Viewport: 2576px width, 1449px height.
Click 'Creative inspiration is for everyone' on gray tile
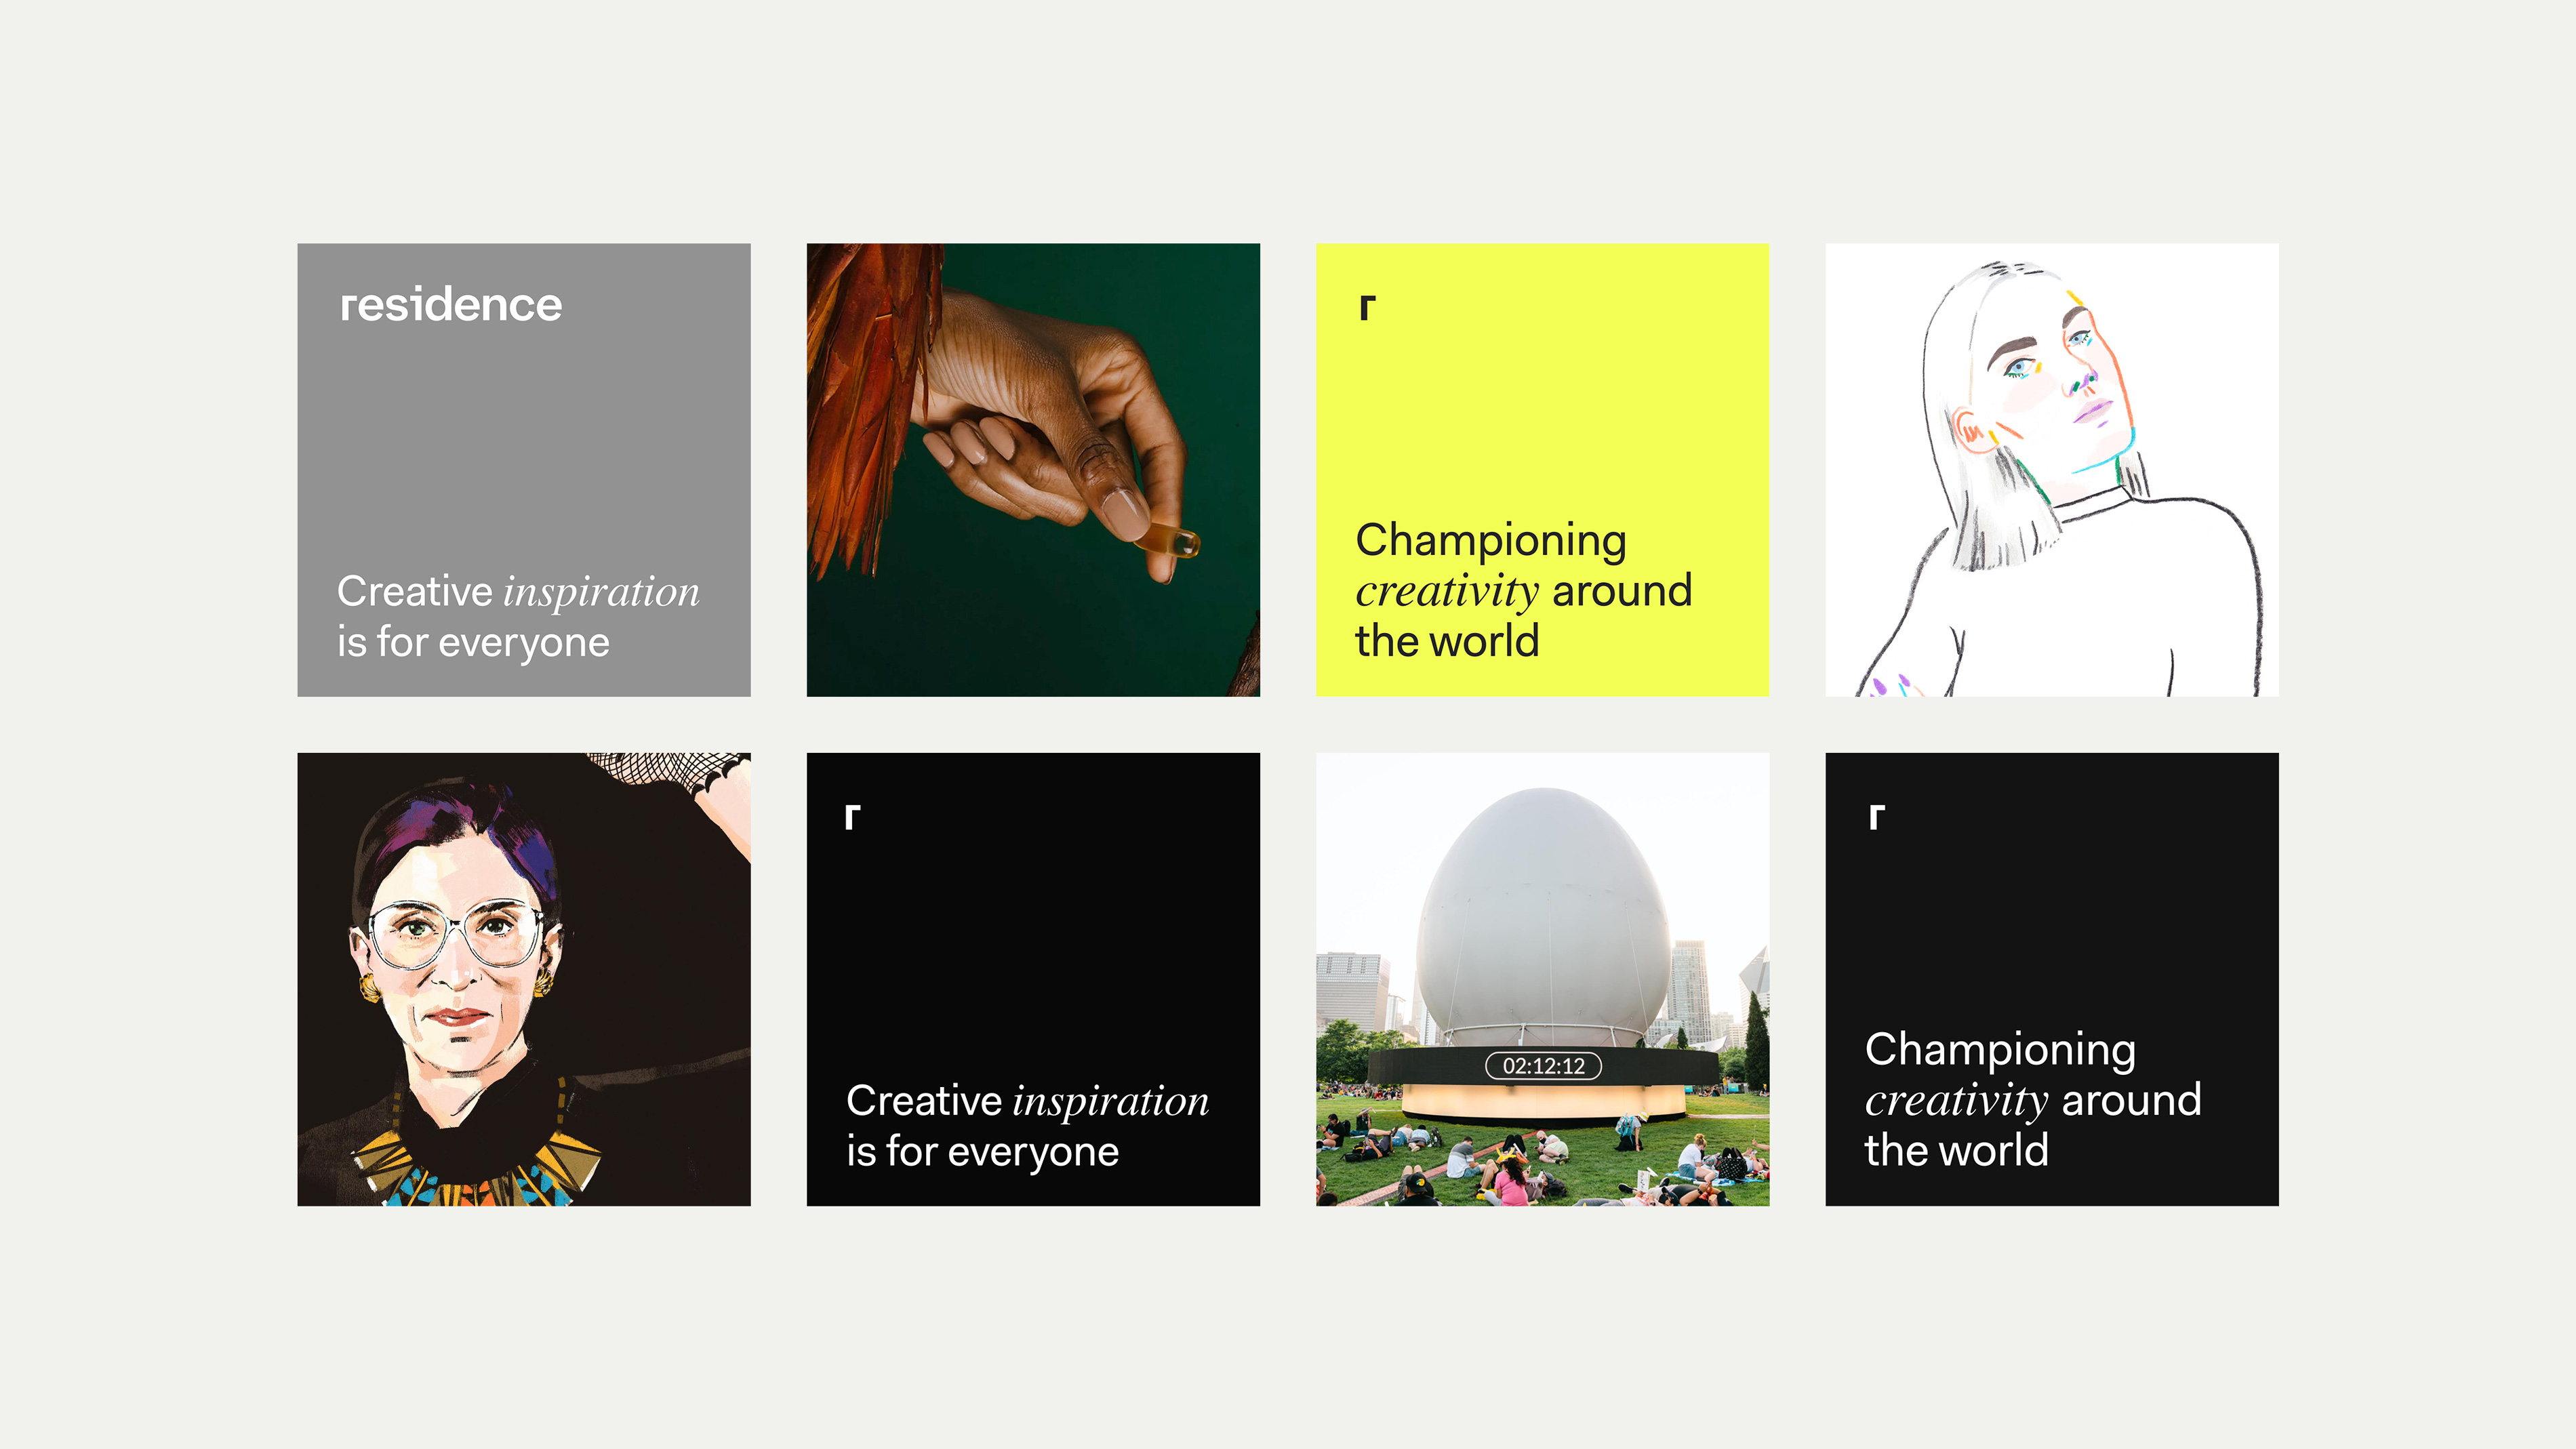tap(518, 616)
